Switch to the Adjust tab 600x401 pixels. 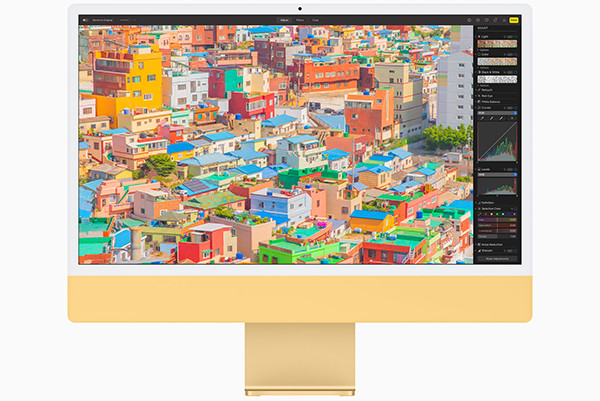pos(283,19)
